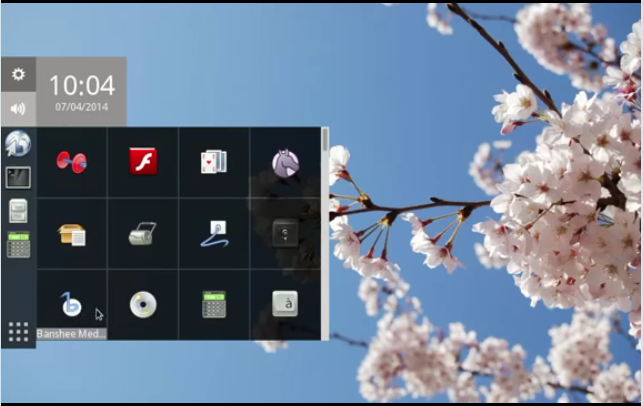Open the package box with document icon
The image size is (643, 406).
72,235
